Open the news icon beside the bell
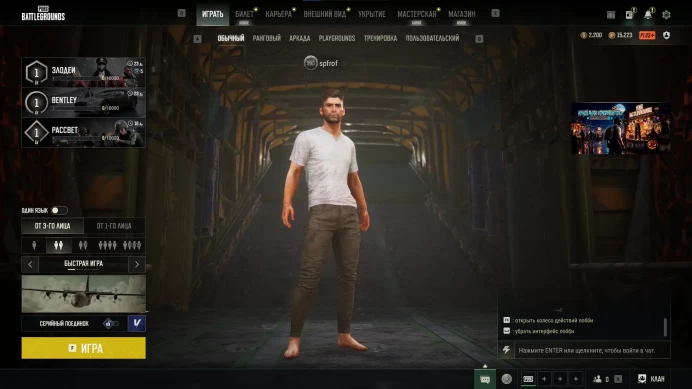The height and width of the screenshot is (389, 692). [629, 15]
